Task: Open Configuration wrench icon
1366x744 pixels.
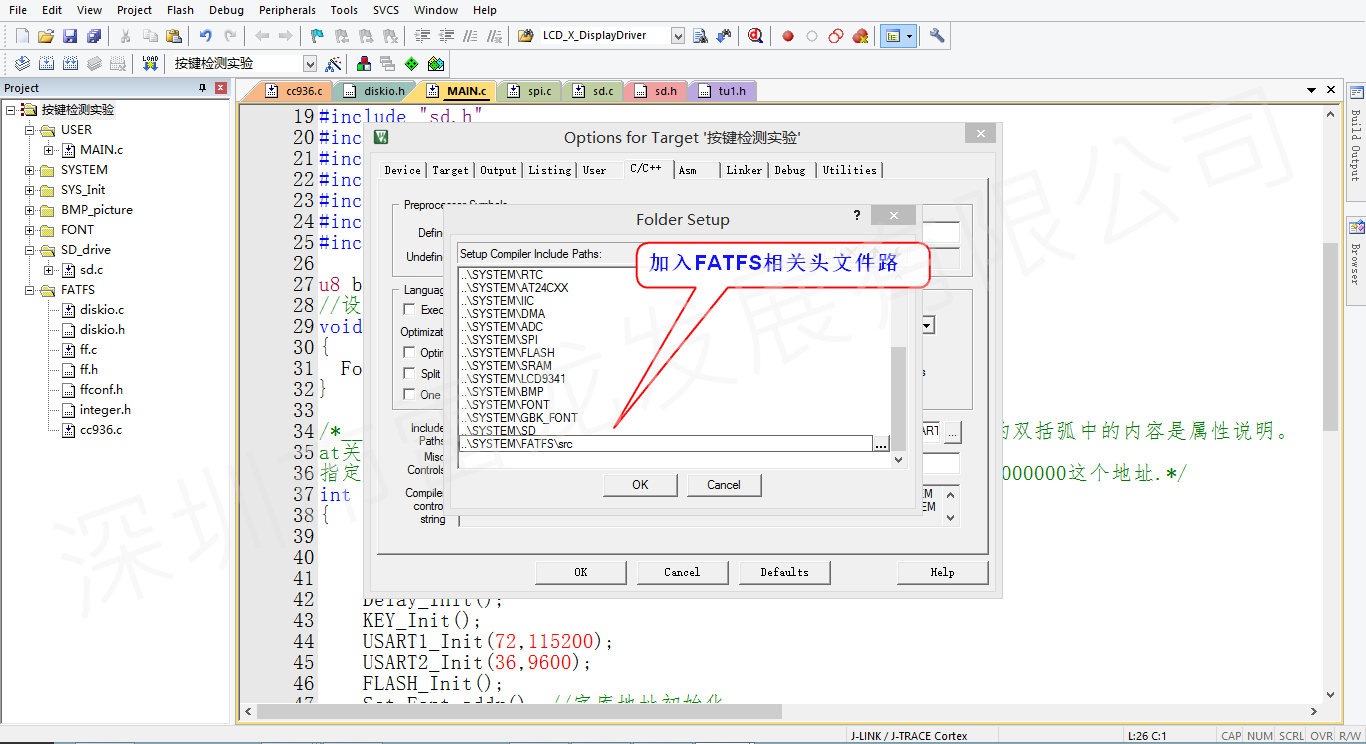Action: 937,36
